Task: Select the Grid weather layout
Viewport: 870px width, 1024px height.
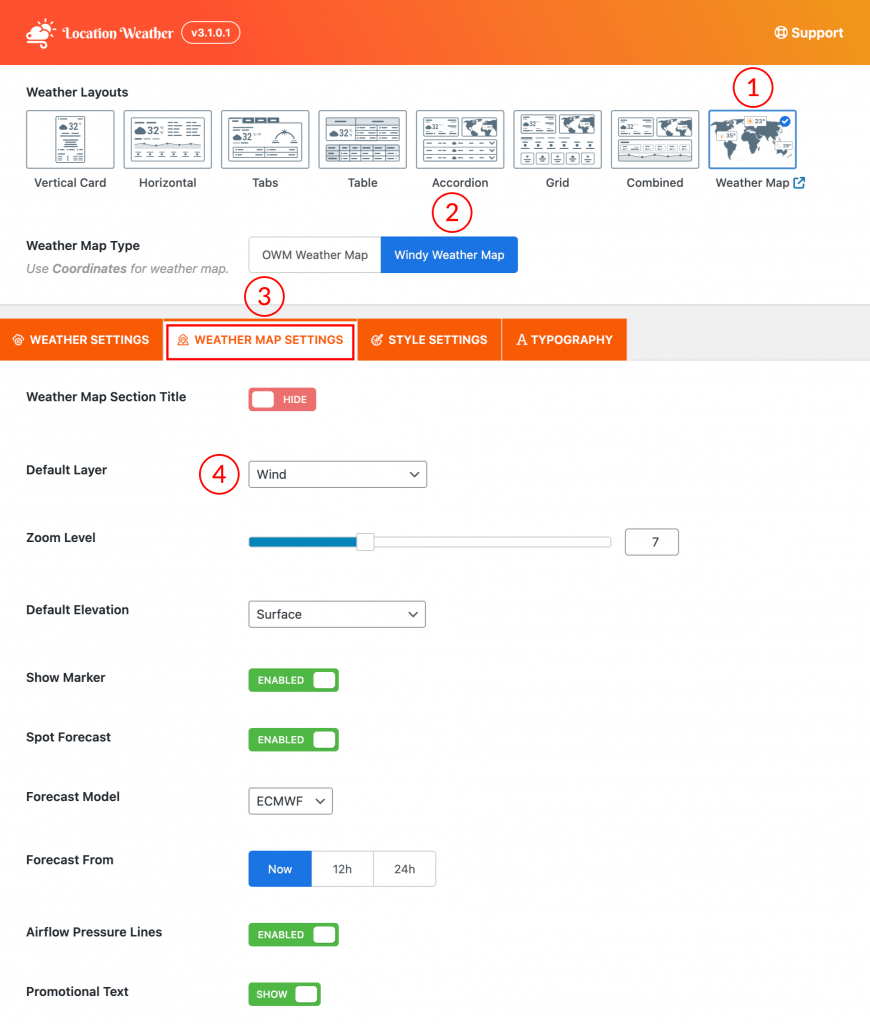Action: coord(557,139)
